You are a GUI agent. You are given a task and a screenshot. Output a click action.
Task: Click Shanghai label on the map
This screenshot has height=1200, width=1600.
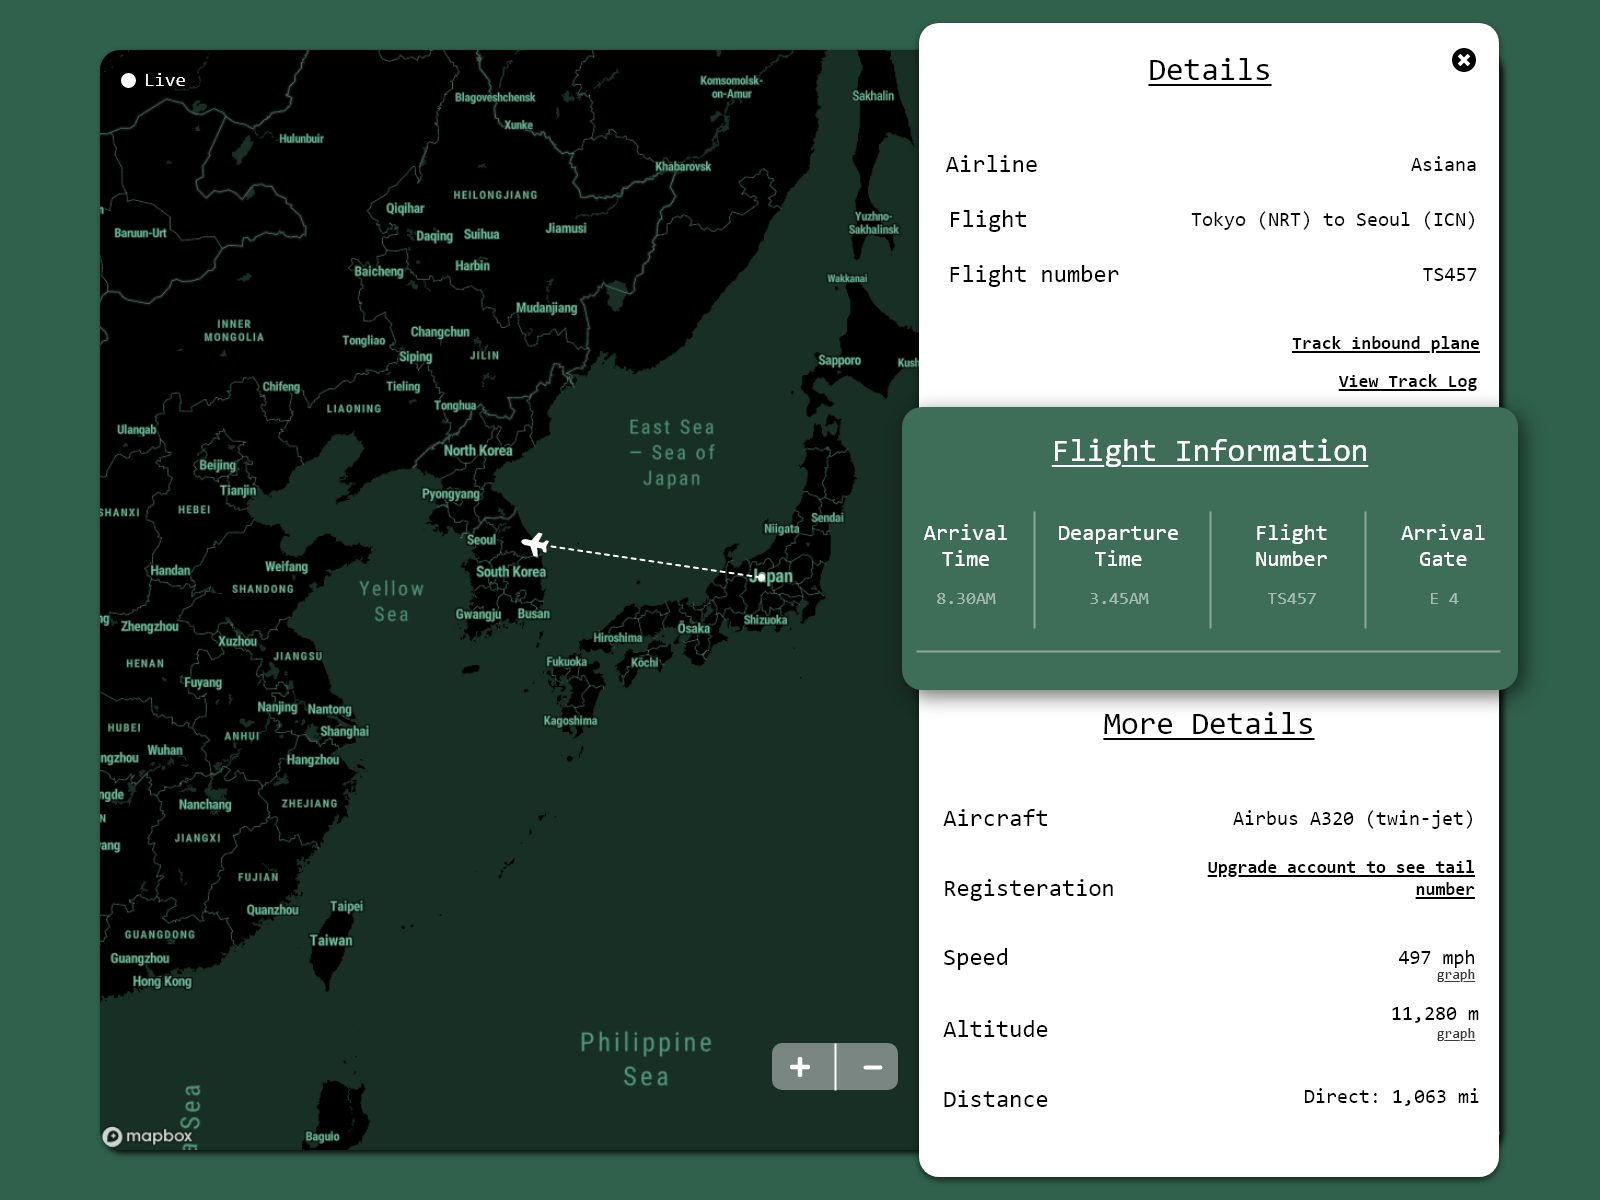344,731
